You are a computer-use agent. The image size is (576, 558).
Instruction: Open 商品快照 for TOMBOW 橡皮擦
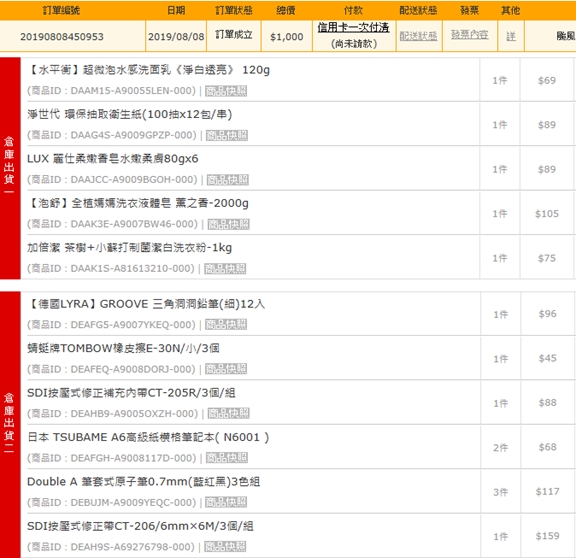tap(226, 369)
